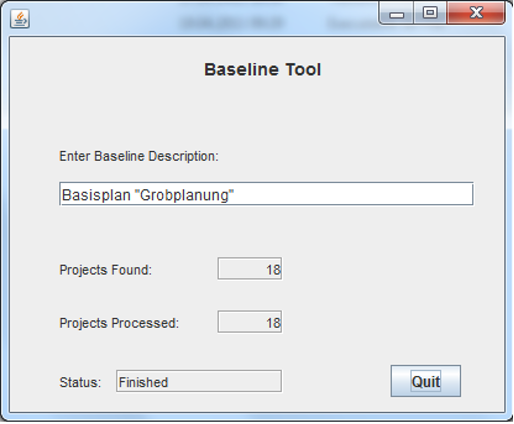
Task: Click the Projects Processed label
Action: tap(119, 323)
